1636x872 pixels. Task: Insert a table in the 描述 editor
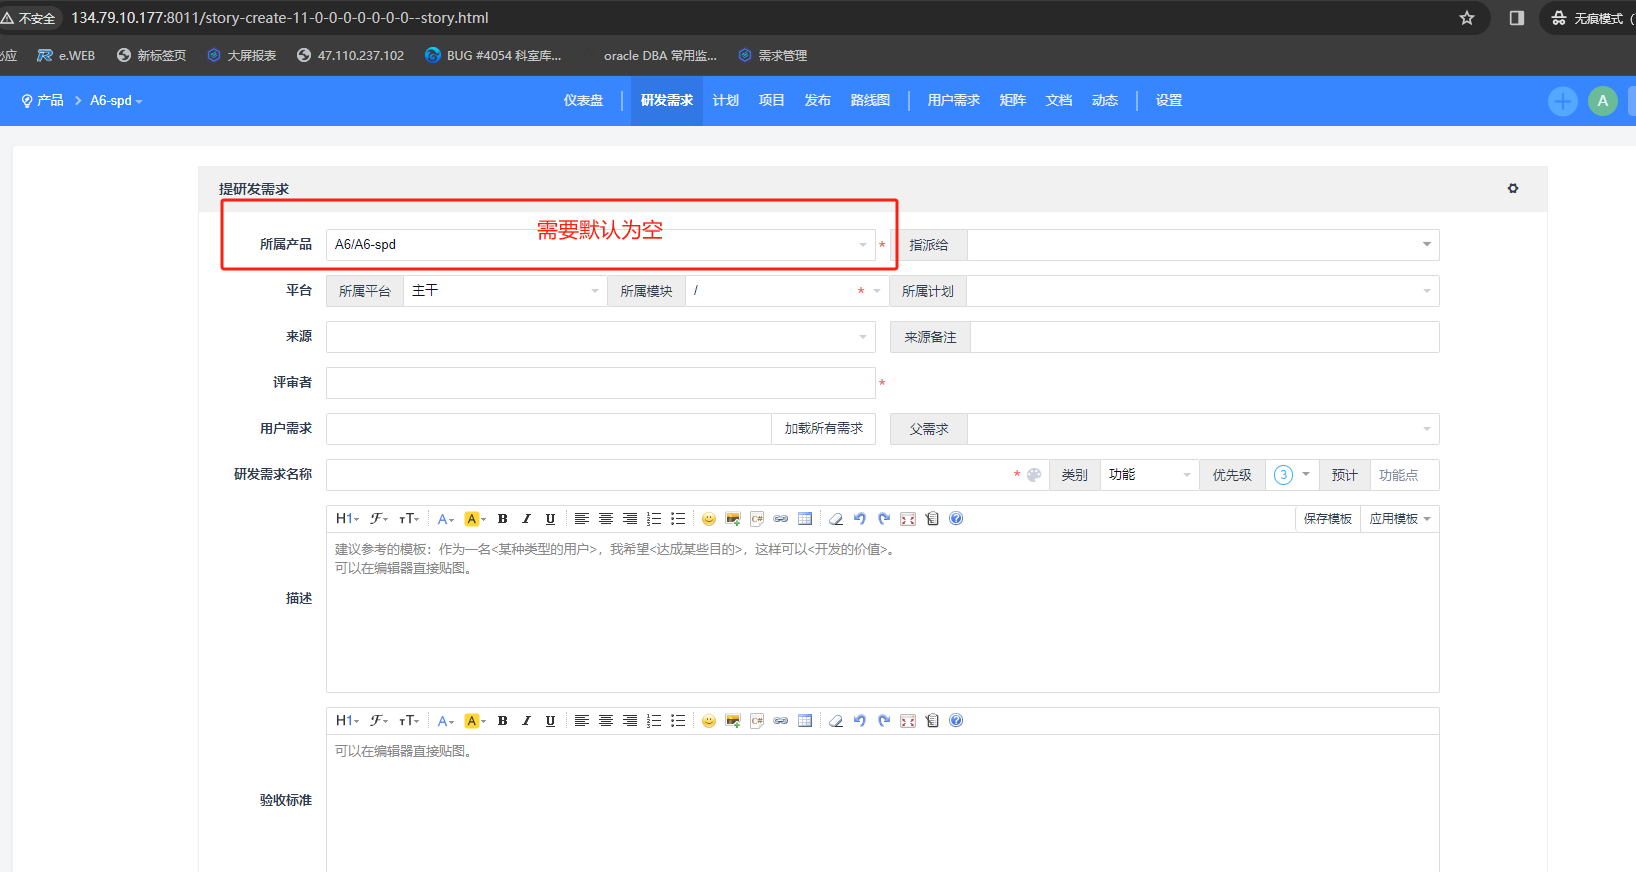tap(805, 519)
